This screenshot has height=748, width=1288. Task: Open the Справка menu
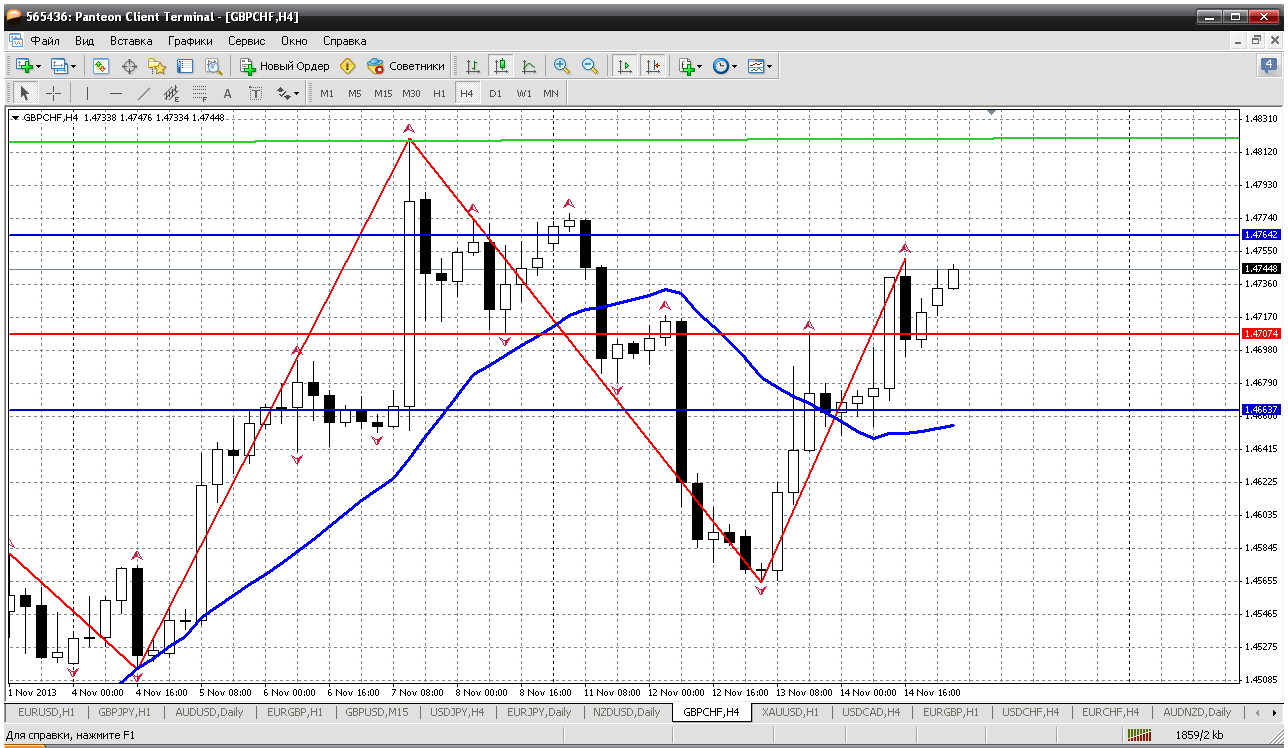pyautogui.click(x=344, y=41)
